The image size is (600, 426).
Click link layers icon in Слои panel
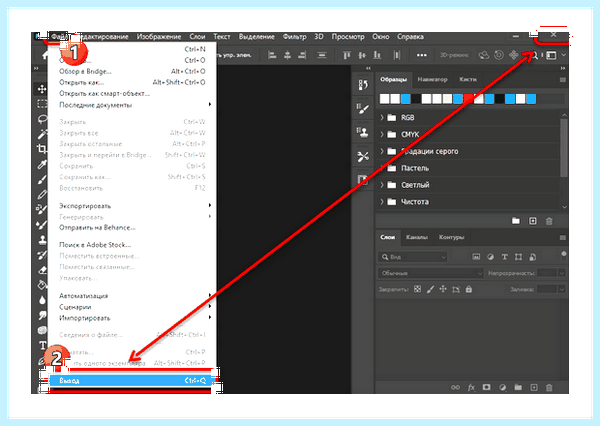pos(455,387)
